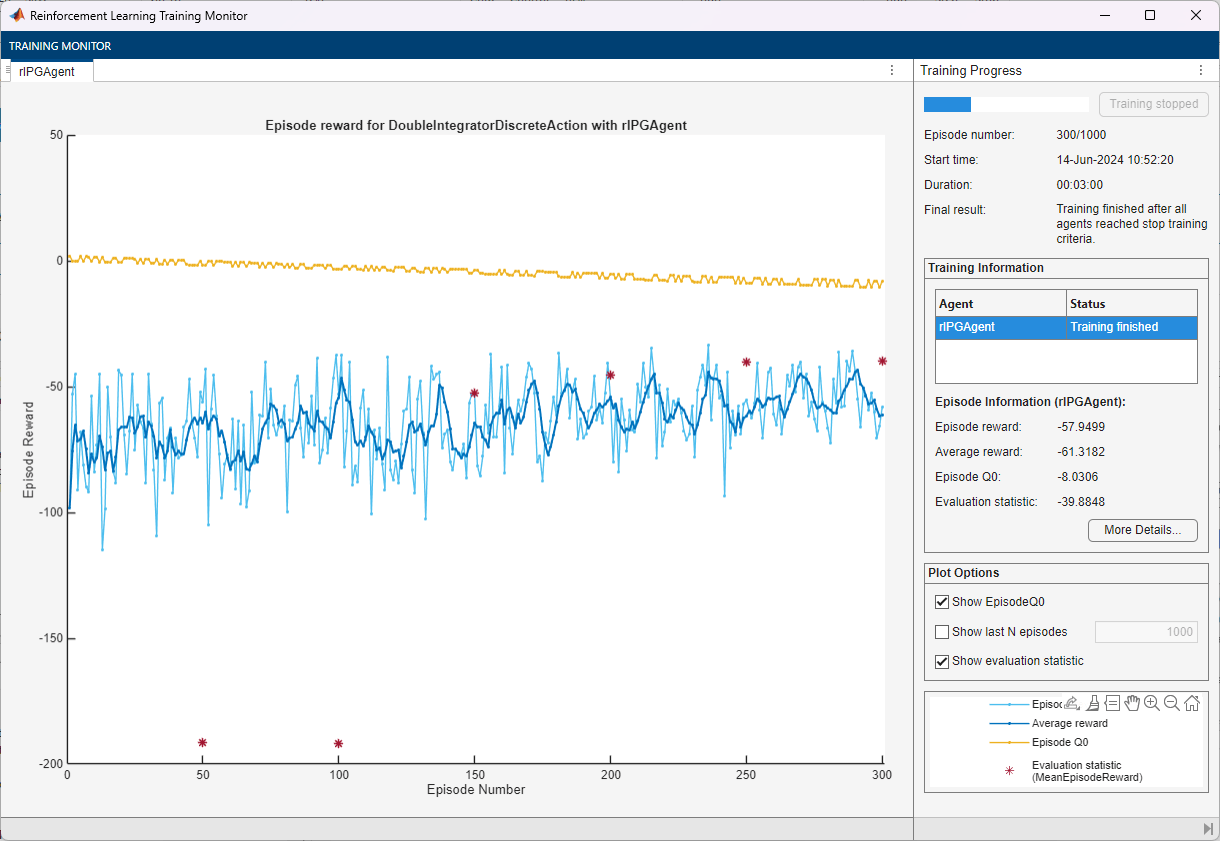Expand the collapsed panel arrow at bottom right

(x=1208, y=829)
